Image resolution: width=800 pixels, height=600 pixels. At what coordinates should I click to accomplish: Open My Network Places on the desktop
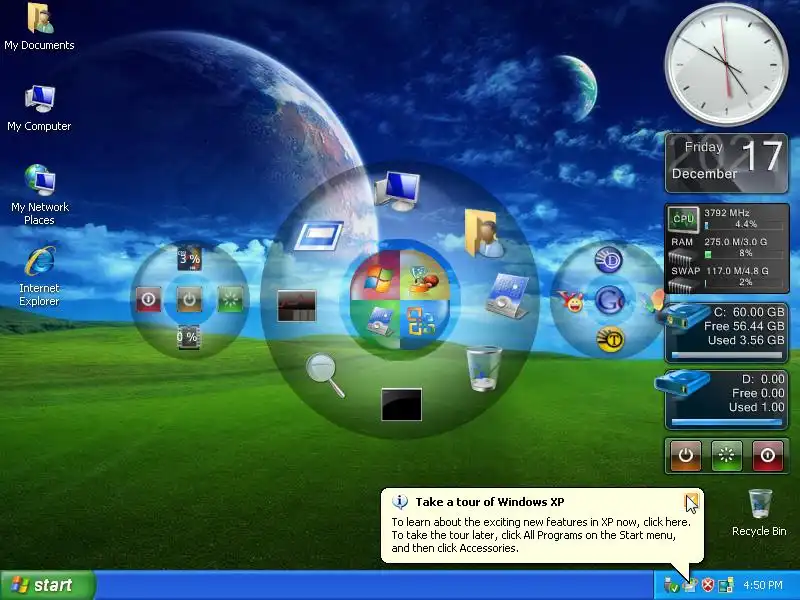[x=39, y=195]
